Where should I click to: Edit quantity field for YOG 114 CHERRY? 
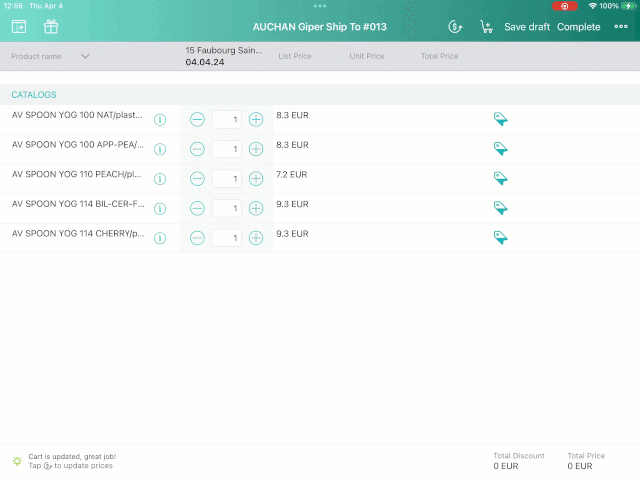[227, 238]
